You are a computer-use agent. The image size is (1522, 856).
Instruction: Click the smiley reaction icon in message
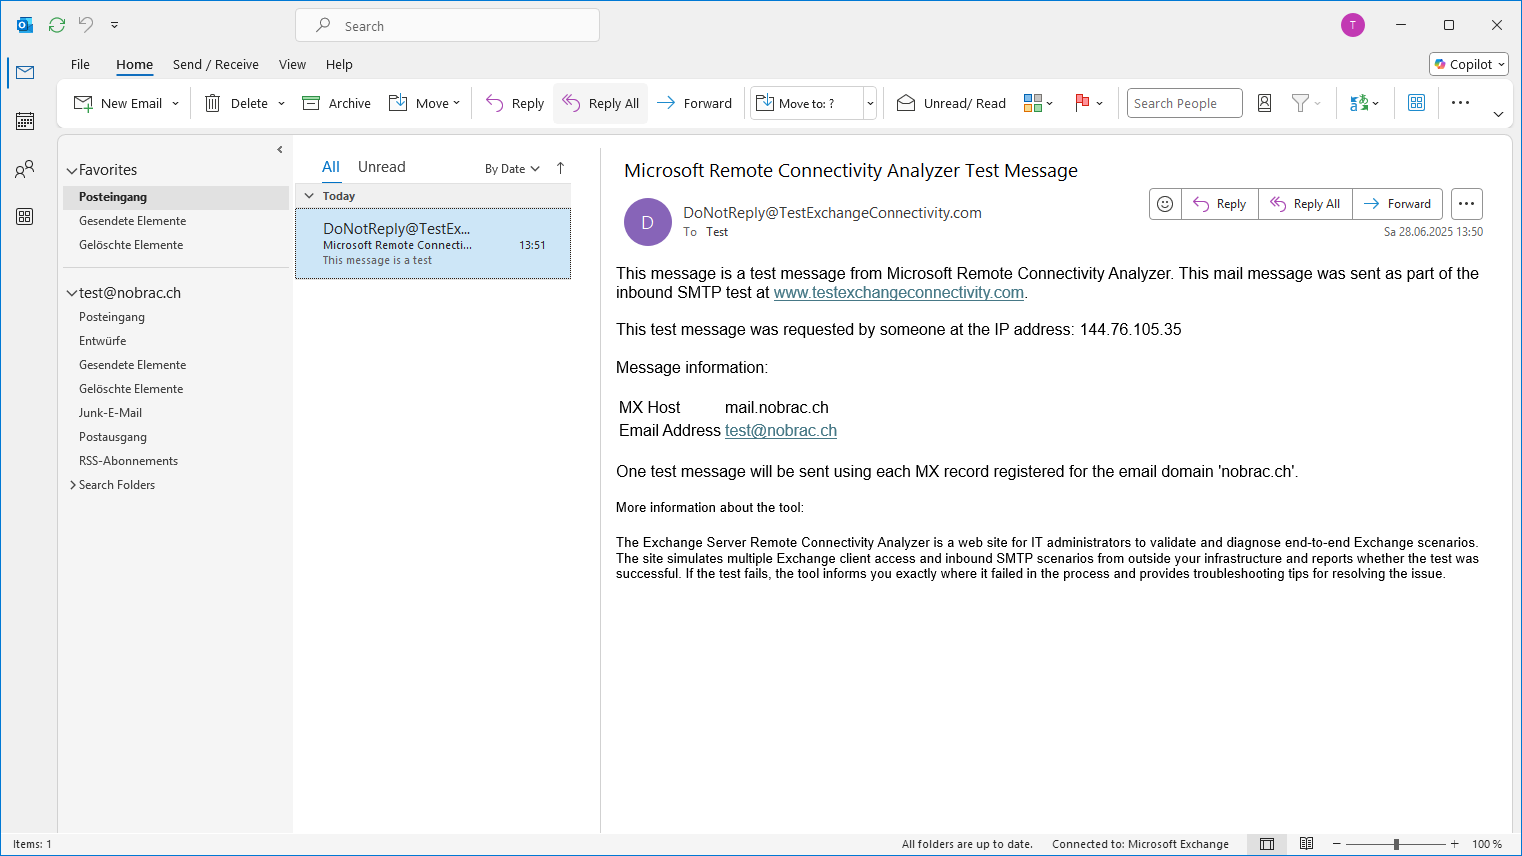[1165, 204]
